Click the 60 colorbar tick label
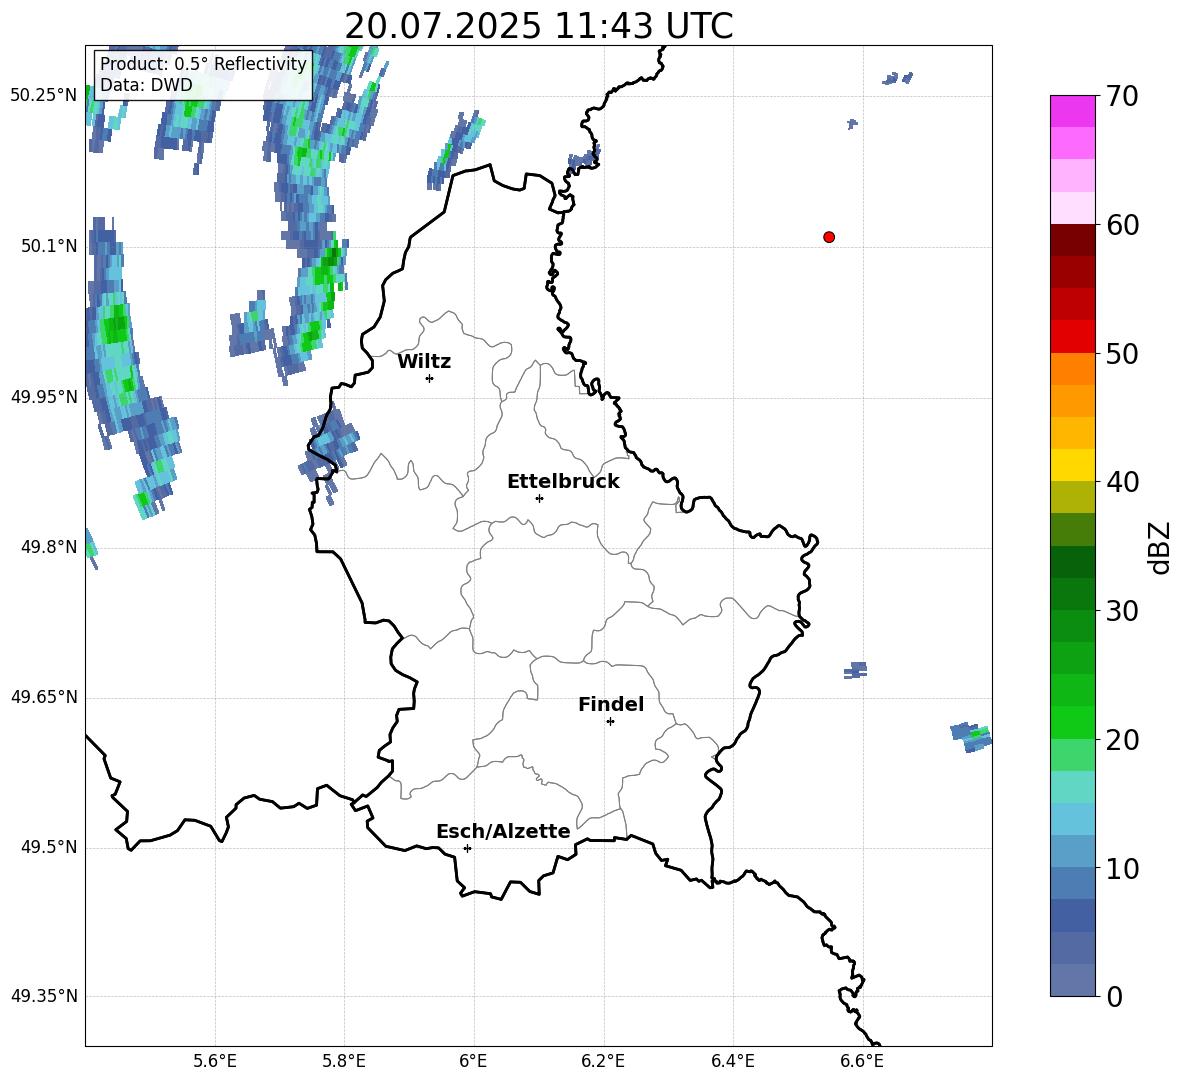Screen dimensions: 1184x1081 point(1122,225)
